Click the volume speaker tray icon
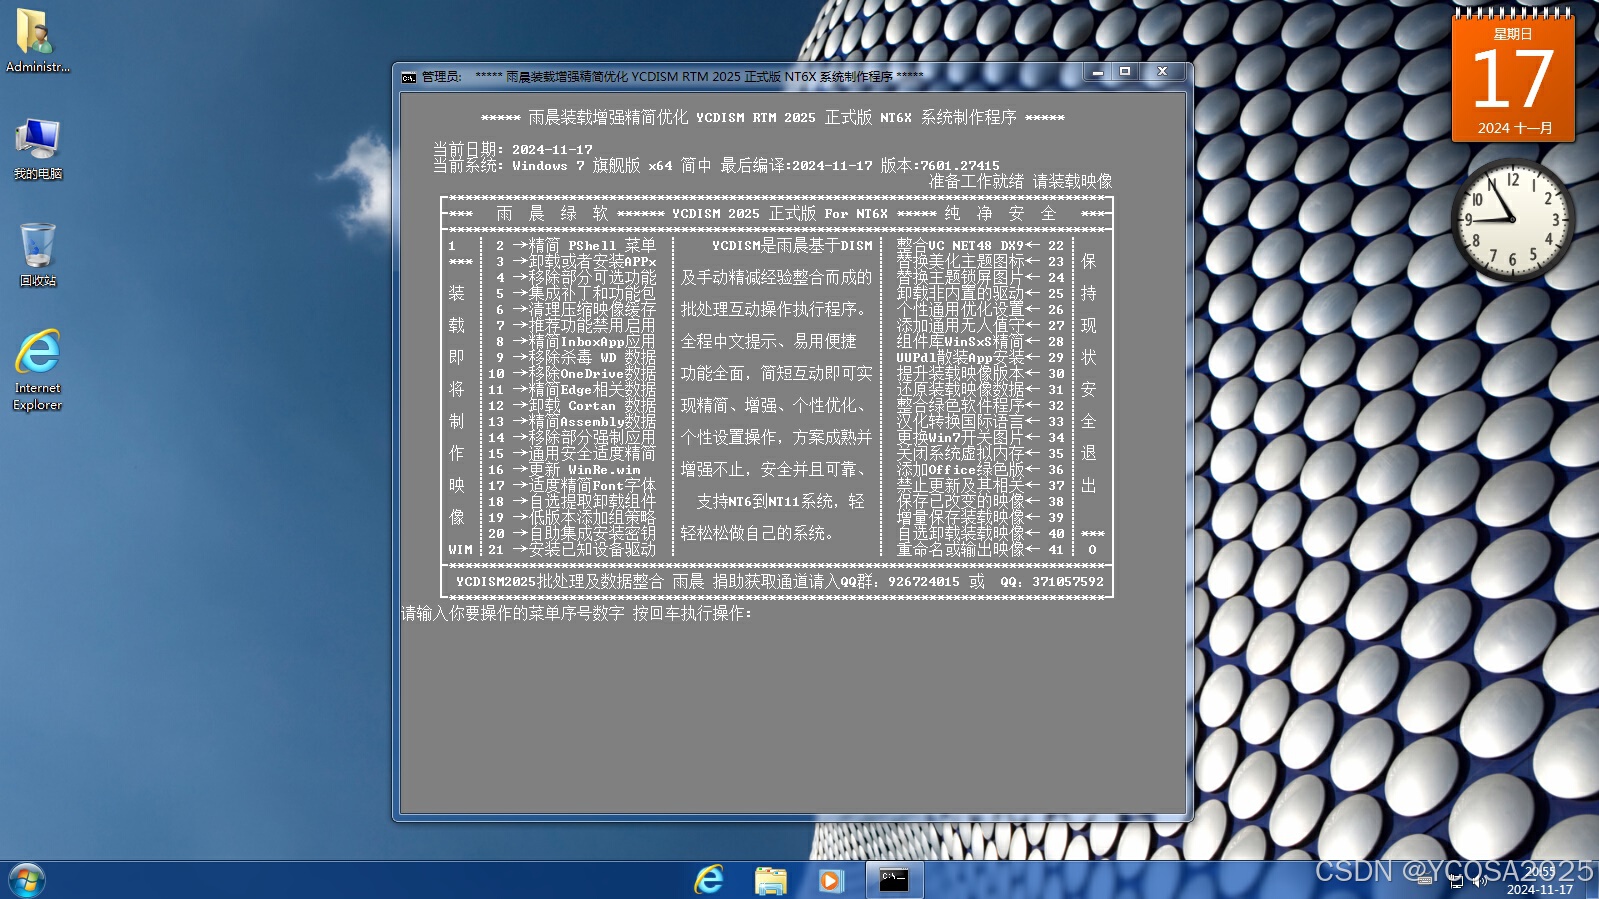 click(1479, 881)
